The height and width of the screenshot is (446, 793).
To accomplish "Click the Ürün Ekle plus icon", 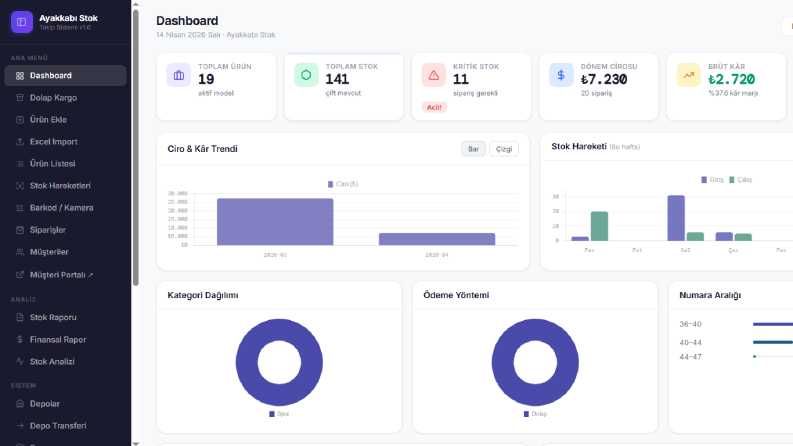I will coord(20,120).
